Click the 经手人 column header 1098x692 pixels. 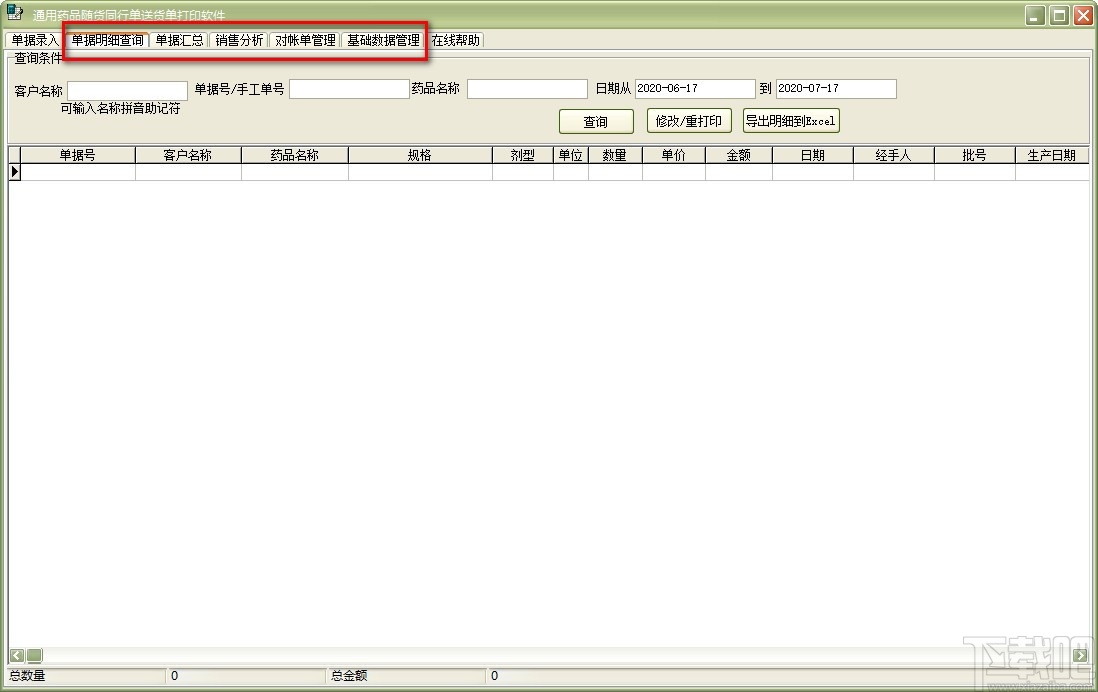[x=894, y=155]
